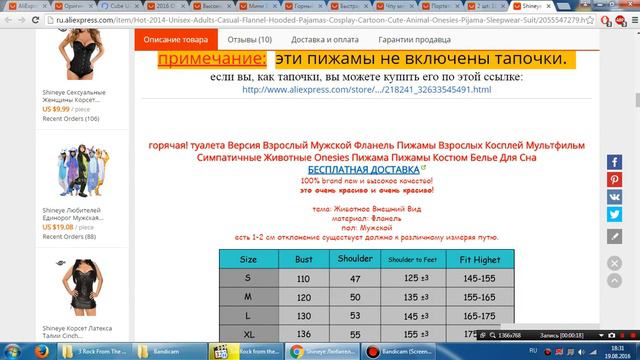Viewport: 640px width, 360px height.
Task: Click the size 'M' row cell
Action: 248,297
